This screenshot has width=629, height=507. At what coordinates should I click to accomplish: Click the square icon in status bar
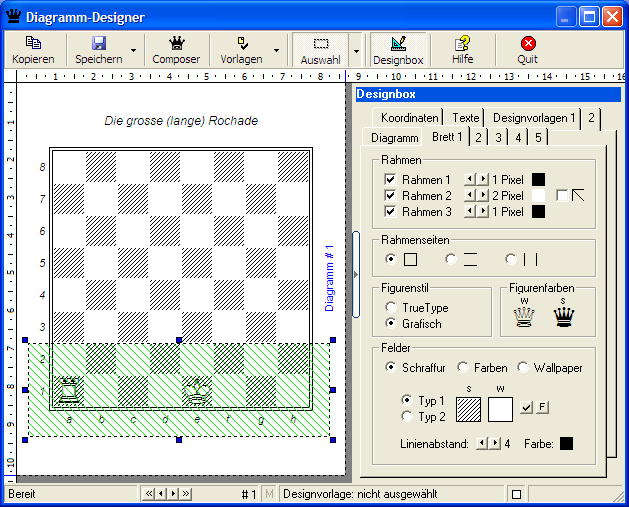[x=516, y=494]
